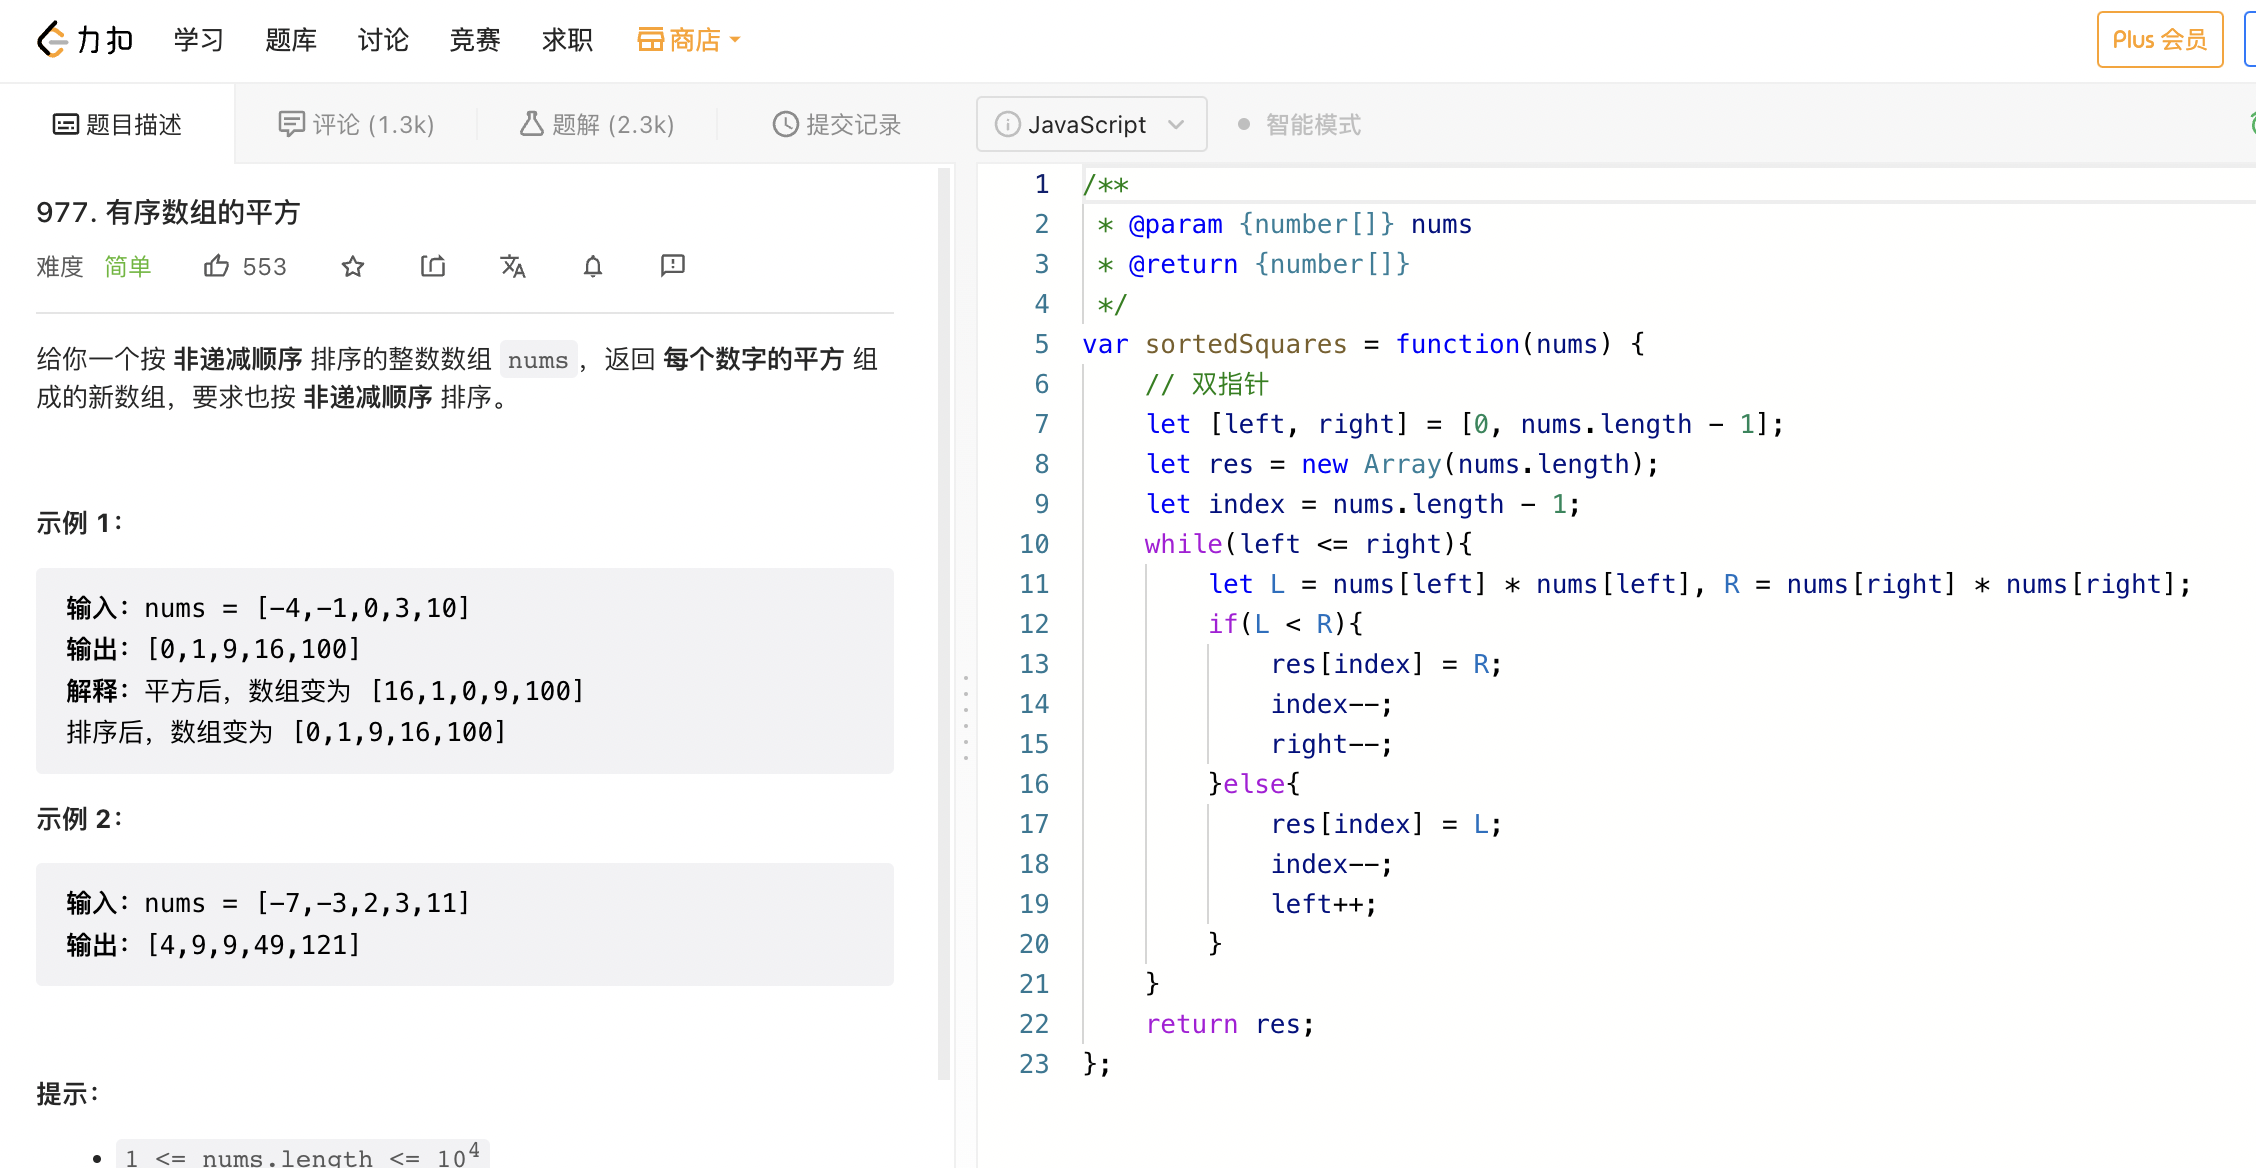Screen dimensions: 2256x1168
Task: Open the 学习 menu
Action: pyautogui.click(x=198, y=40)
